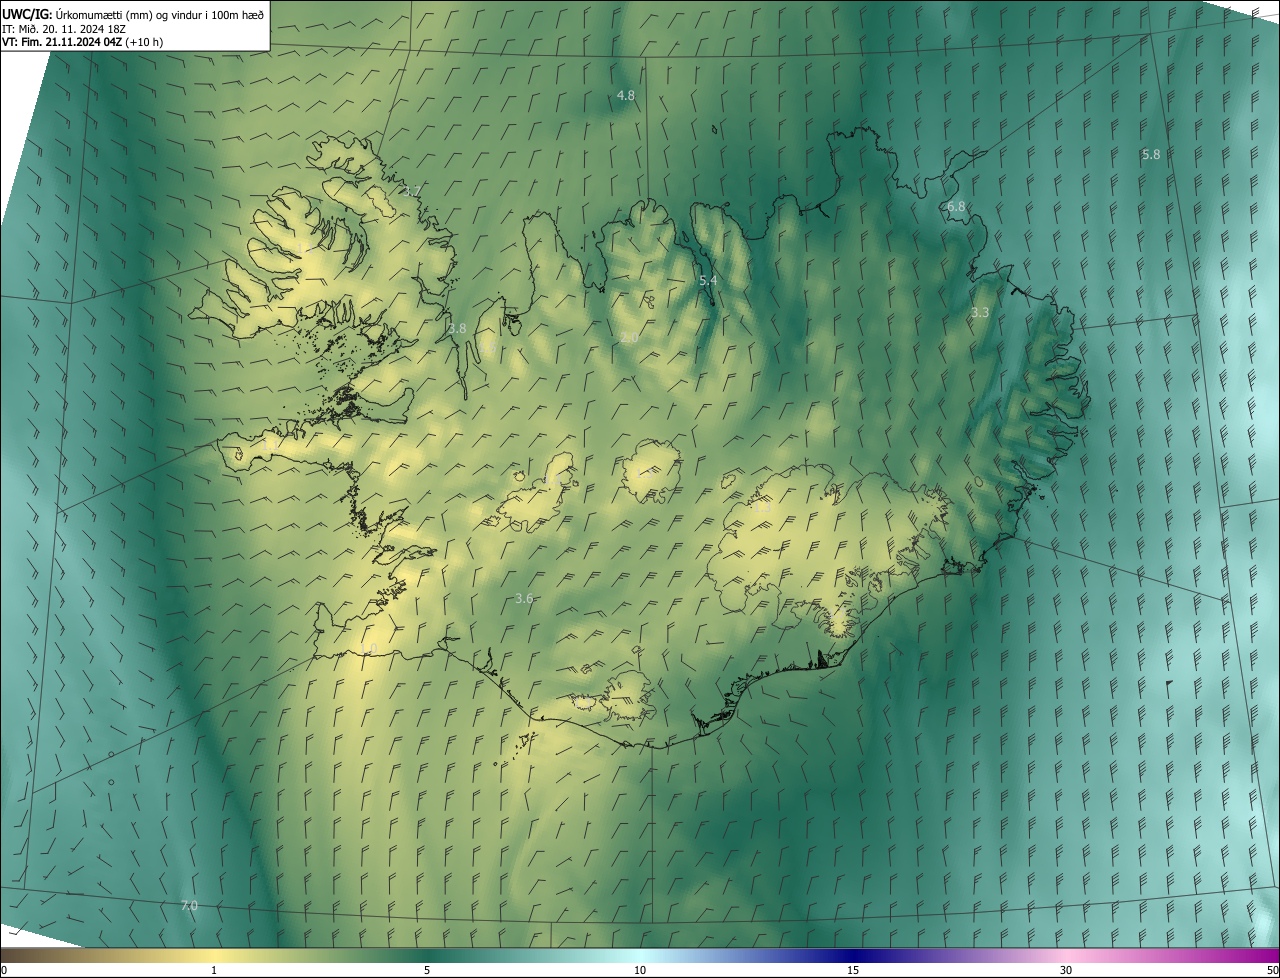This screenshot has width=1280, height=978.
Task: Click the colorbar tick label 30
Action: pos(1066,970)
